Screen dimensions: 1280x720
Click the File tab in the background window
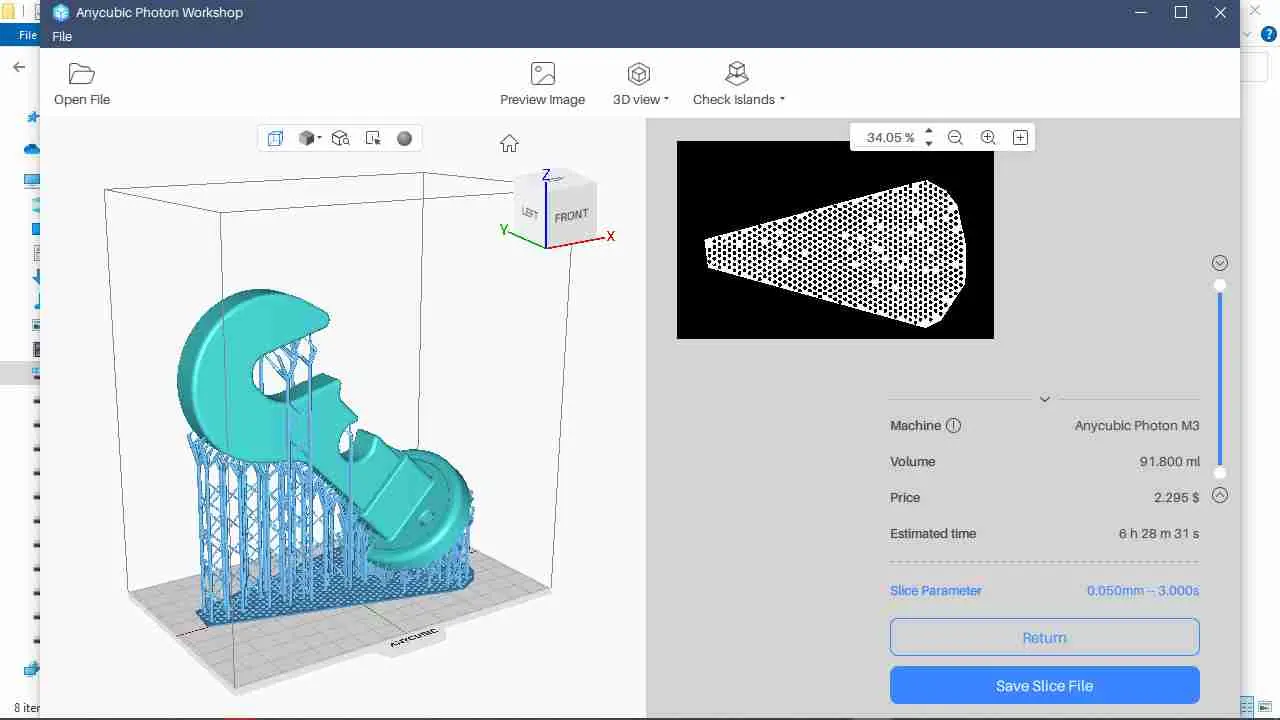(x=27, y=36)
